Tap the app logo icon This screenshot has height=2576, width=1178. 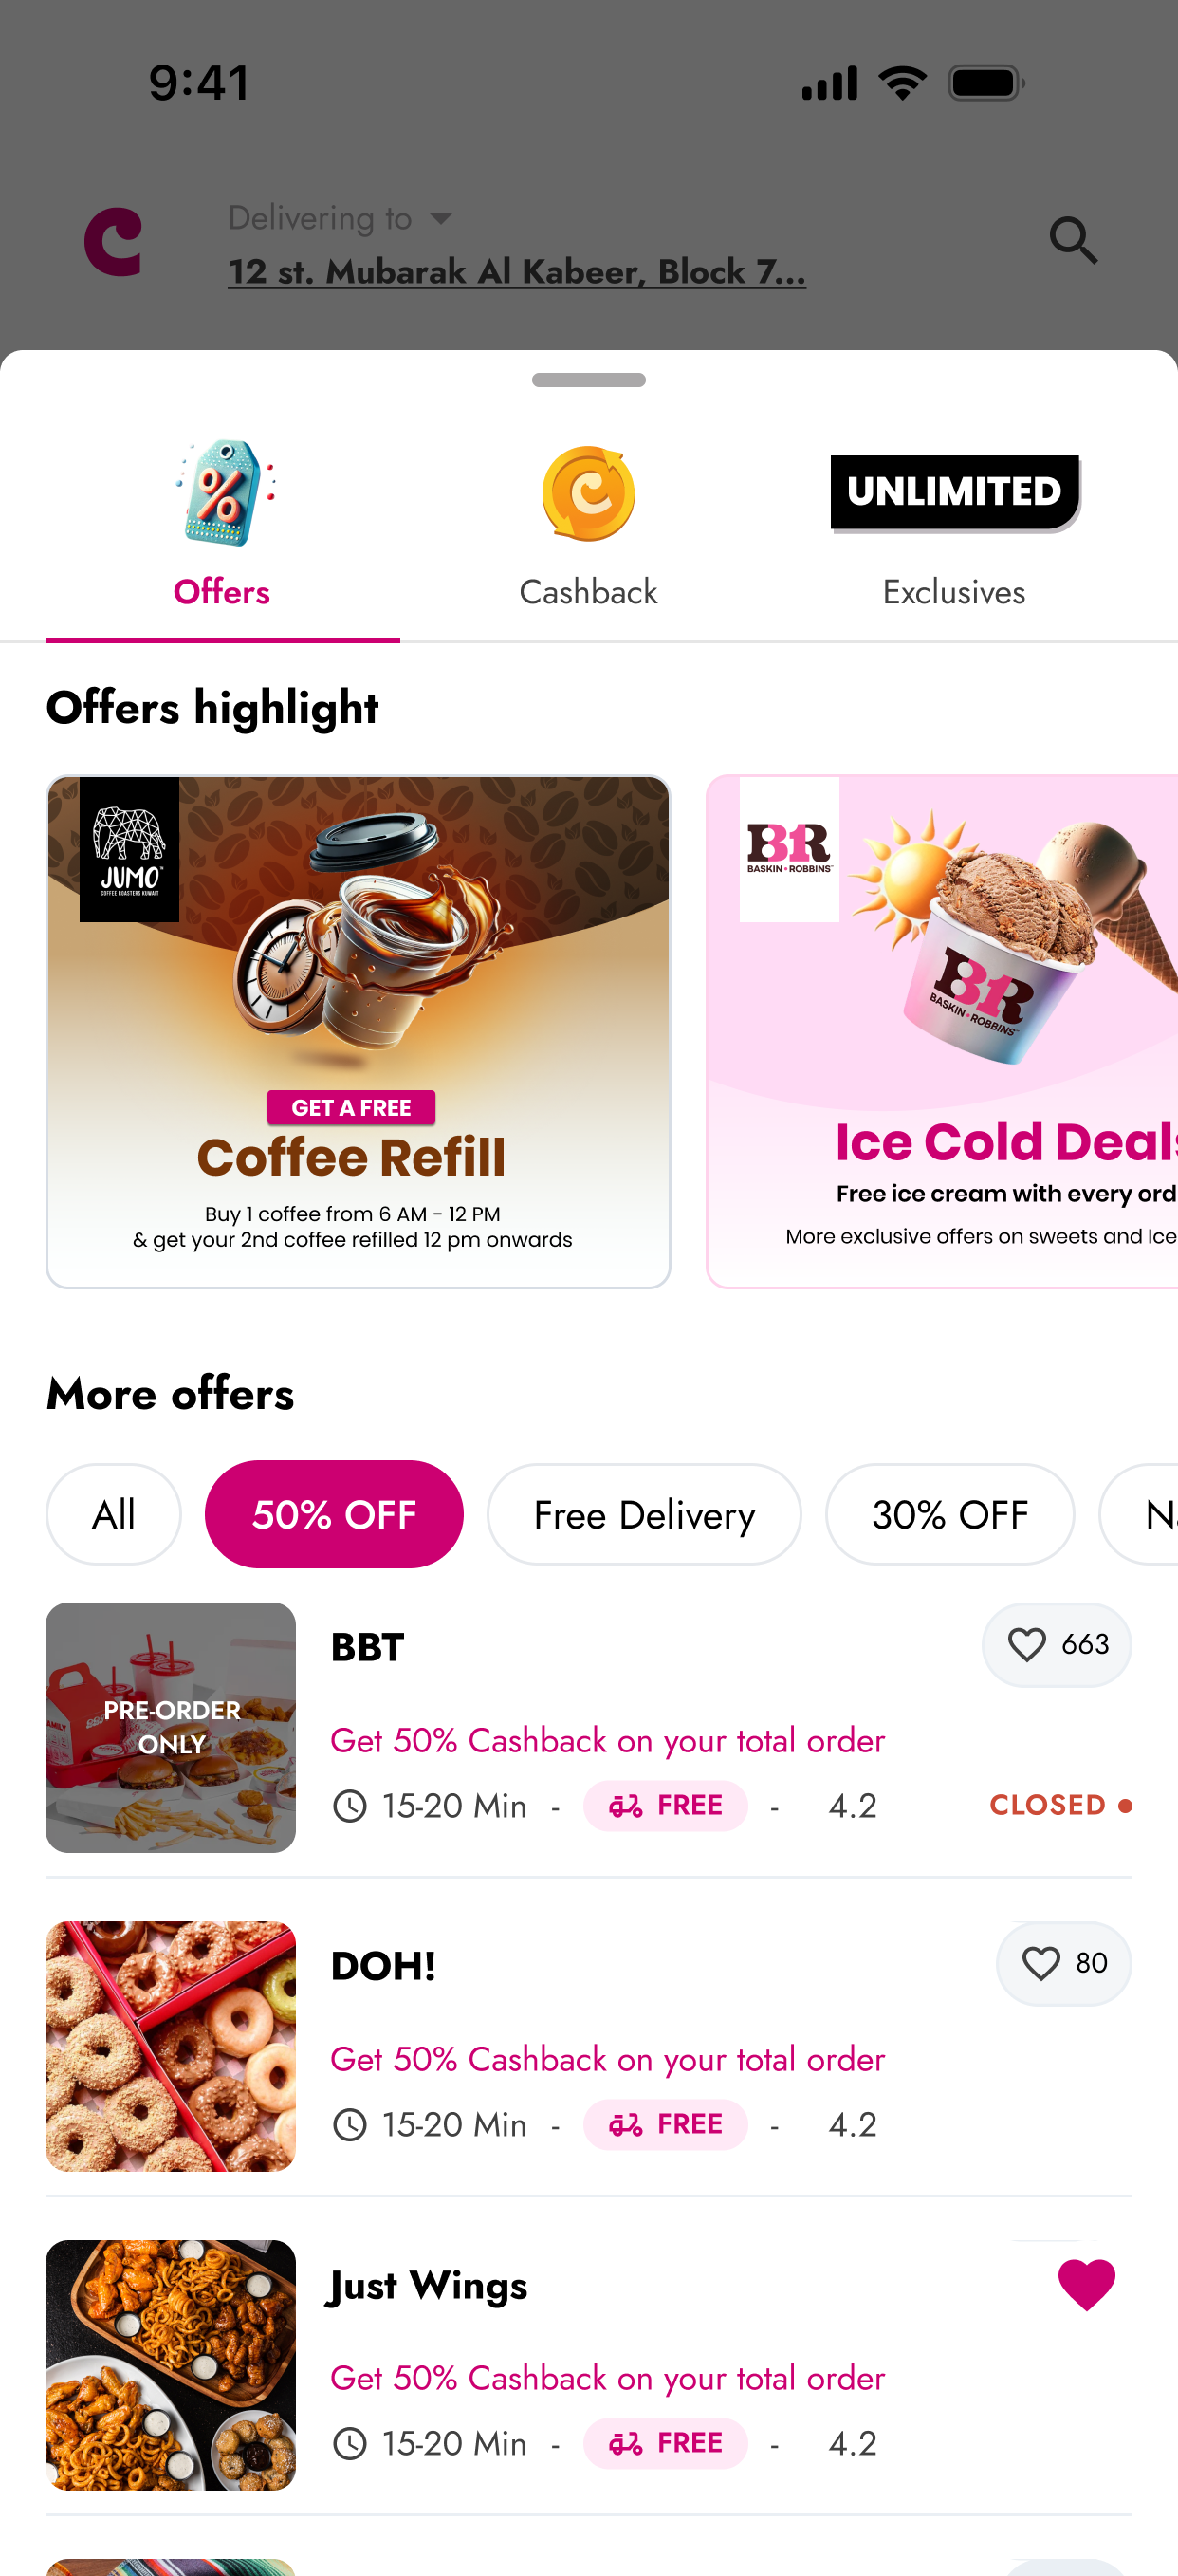(x=113, y=242)
